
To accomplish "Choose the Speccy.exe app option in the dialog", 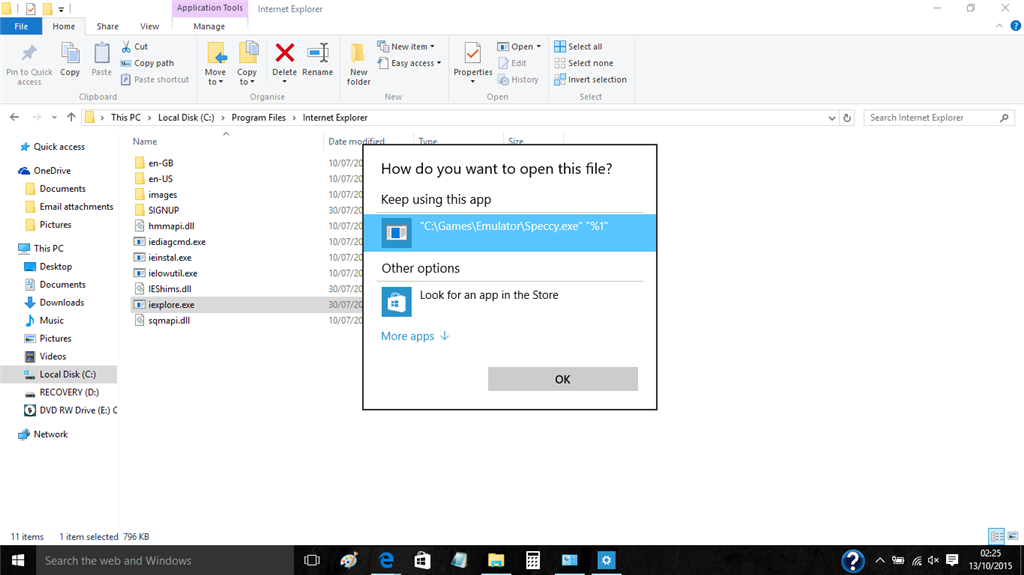I will point(509,233).
